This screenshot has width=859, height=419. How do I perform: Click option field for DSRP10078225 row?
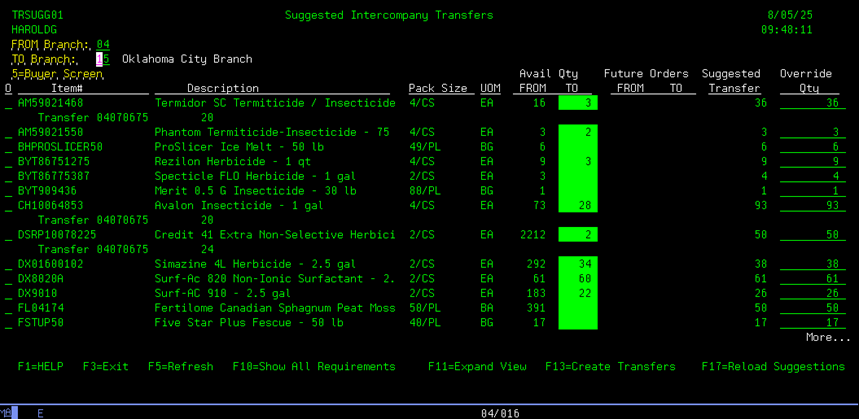point(9,235)
